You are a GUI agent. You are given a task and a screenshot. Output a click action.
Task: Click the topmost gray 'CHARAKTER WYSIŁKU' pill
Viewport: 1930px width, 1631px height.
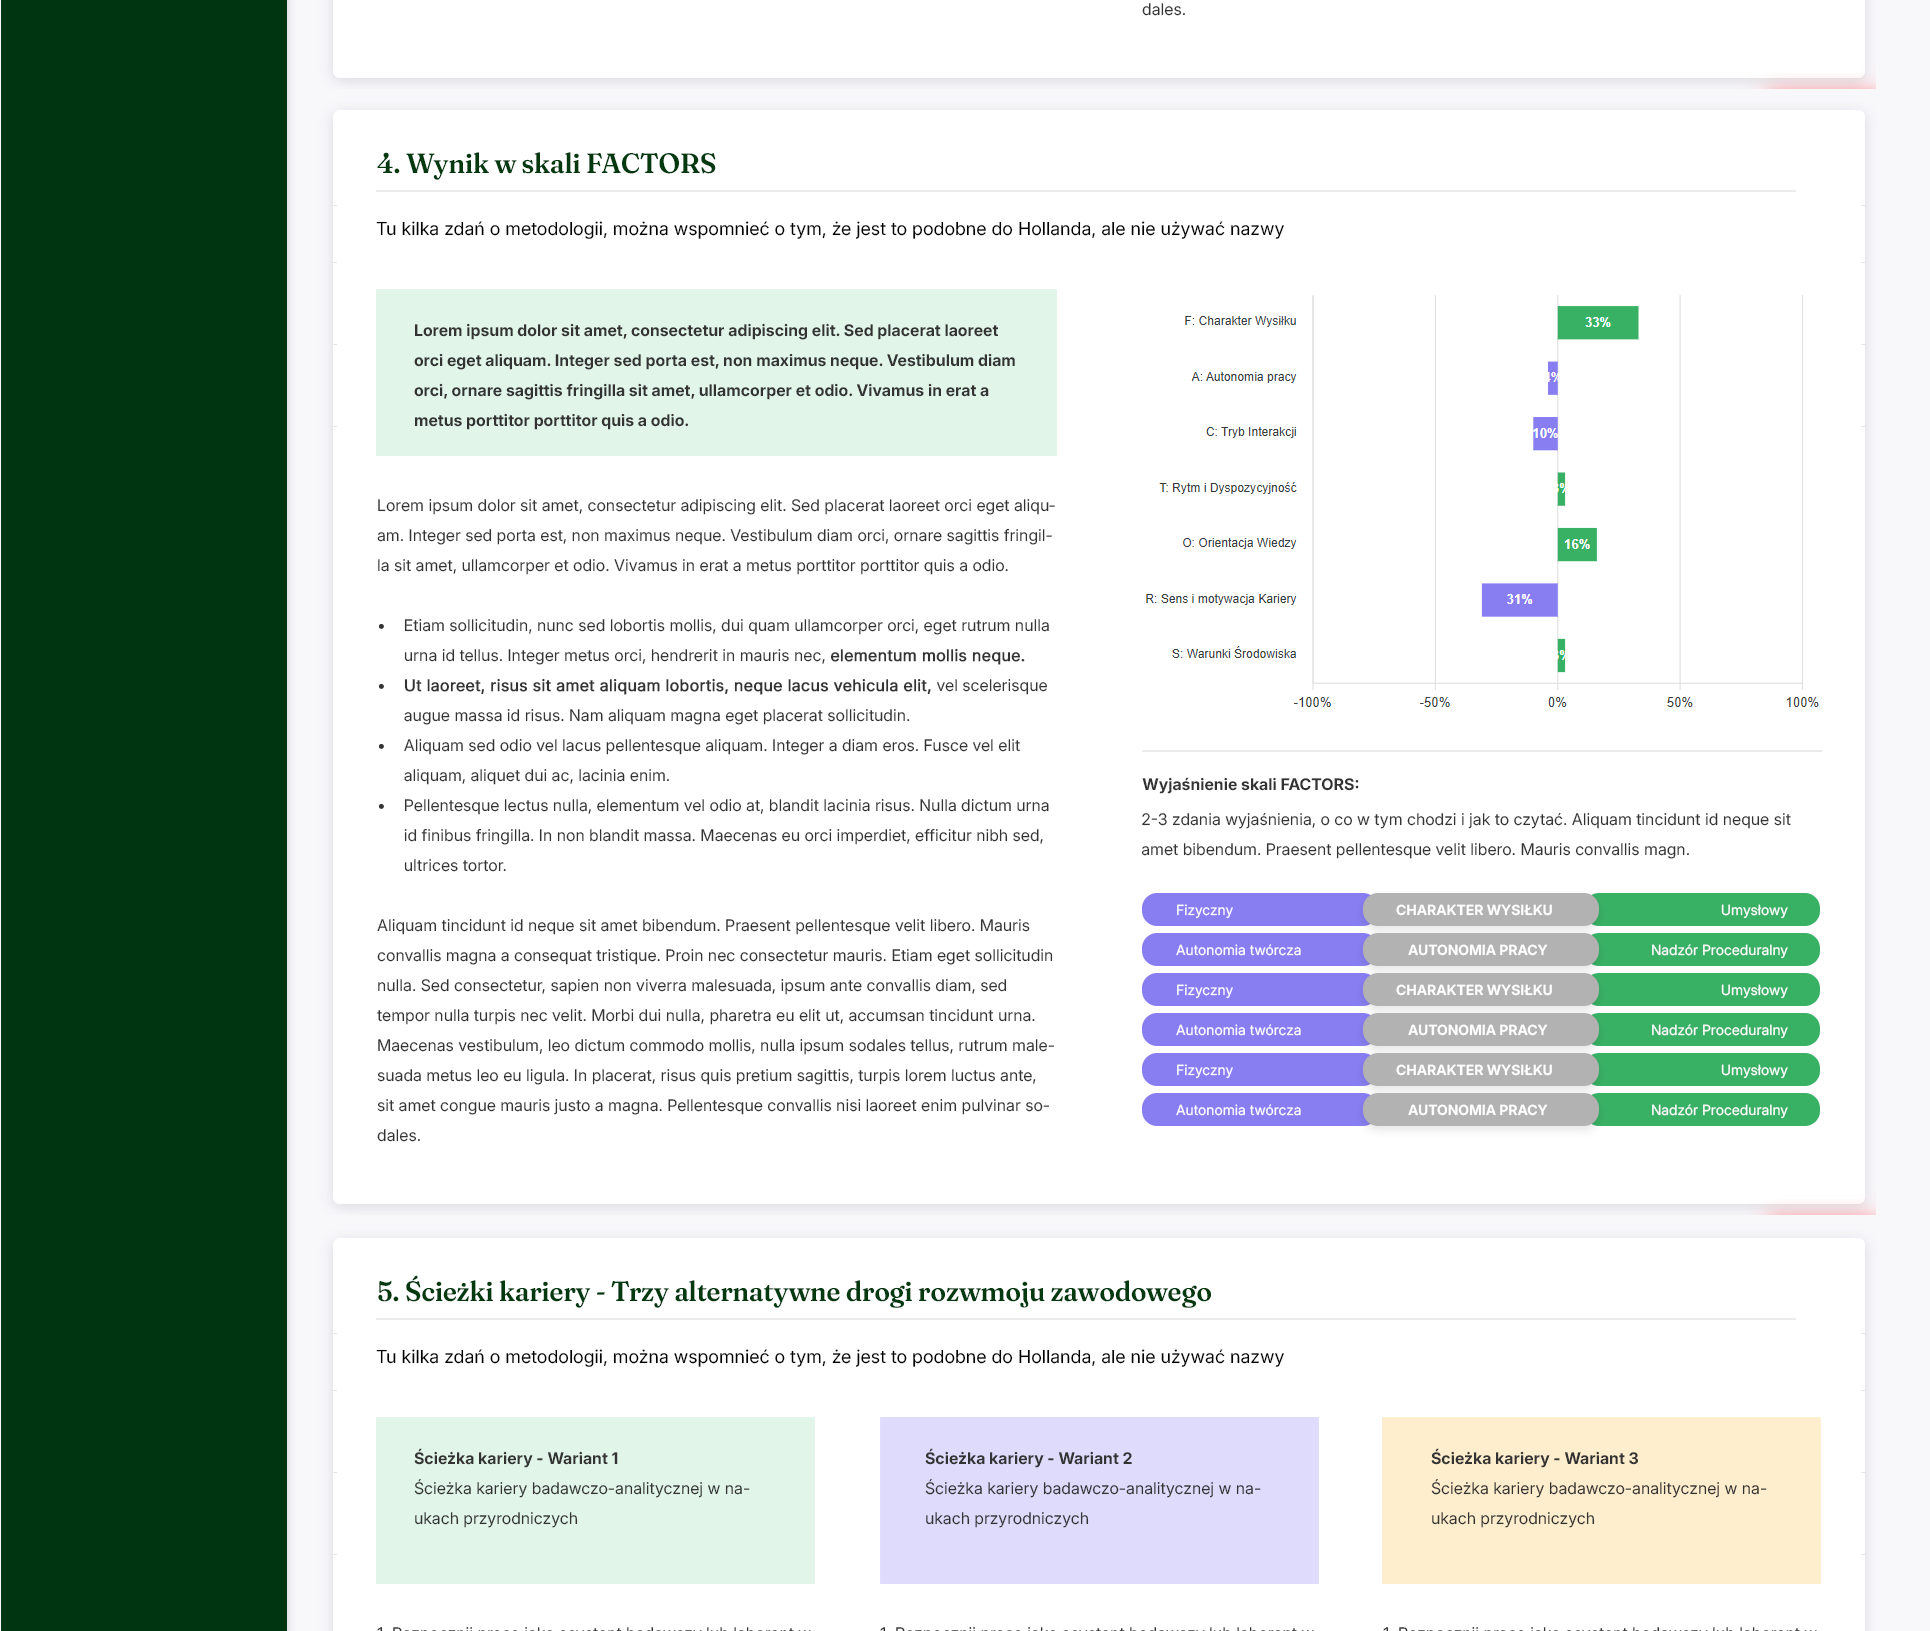(1474, 910)
